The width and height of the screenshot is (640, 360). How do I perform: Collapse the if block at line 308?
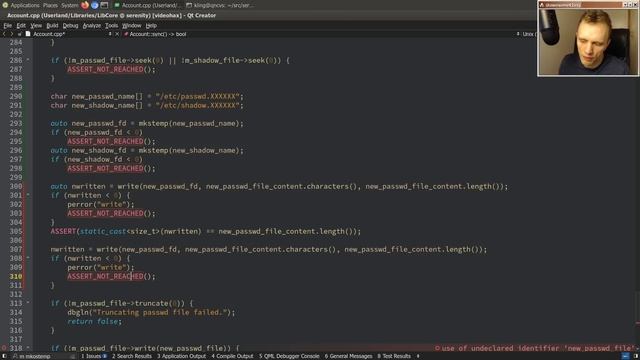(28, 258)
